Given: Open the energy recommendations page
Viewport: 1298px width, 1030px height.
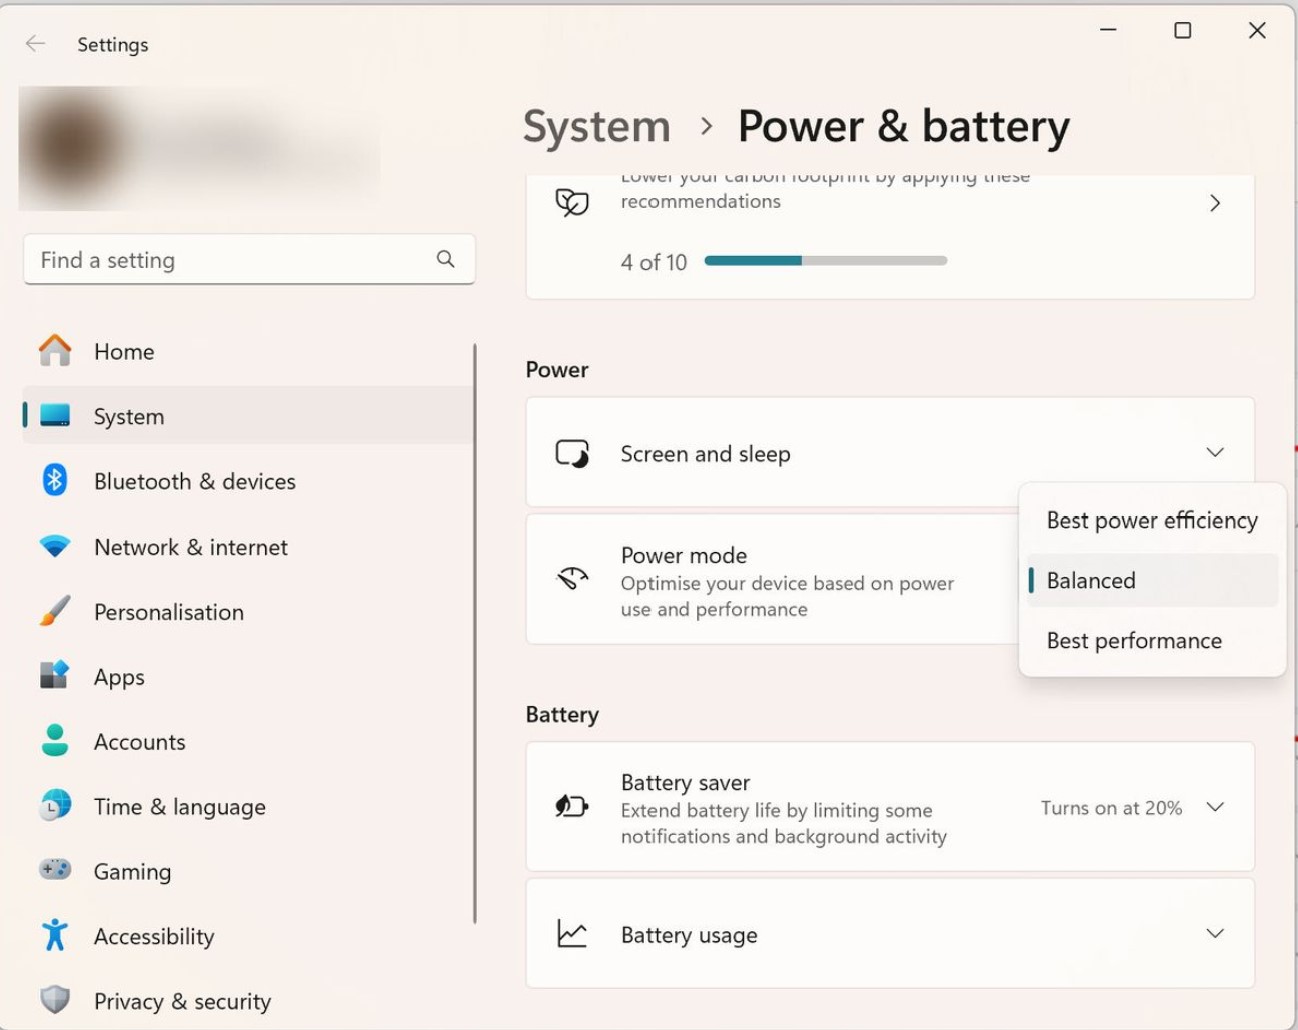Looking at the screenshot, I should 1215,203.
